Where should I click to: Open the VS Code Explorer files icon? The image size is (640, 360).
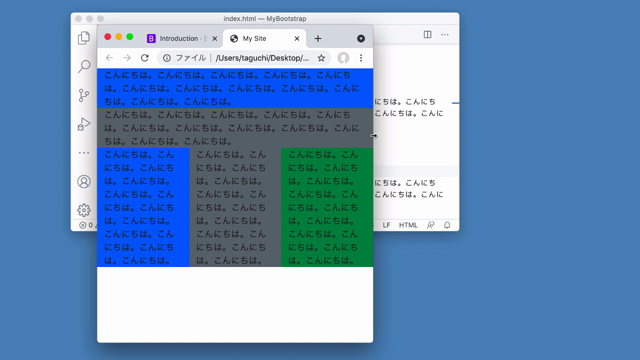[x=84, y=38]
